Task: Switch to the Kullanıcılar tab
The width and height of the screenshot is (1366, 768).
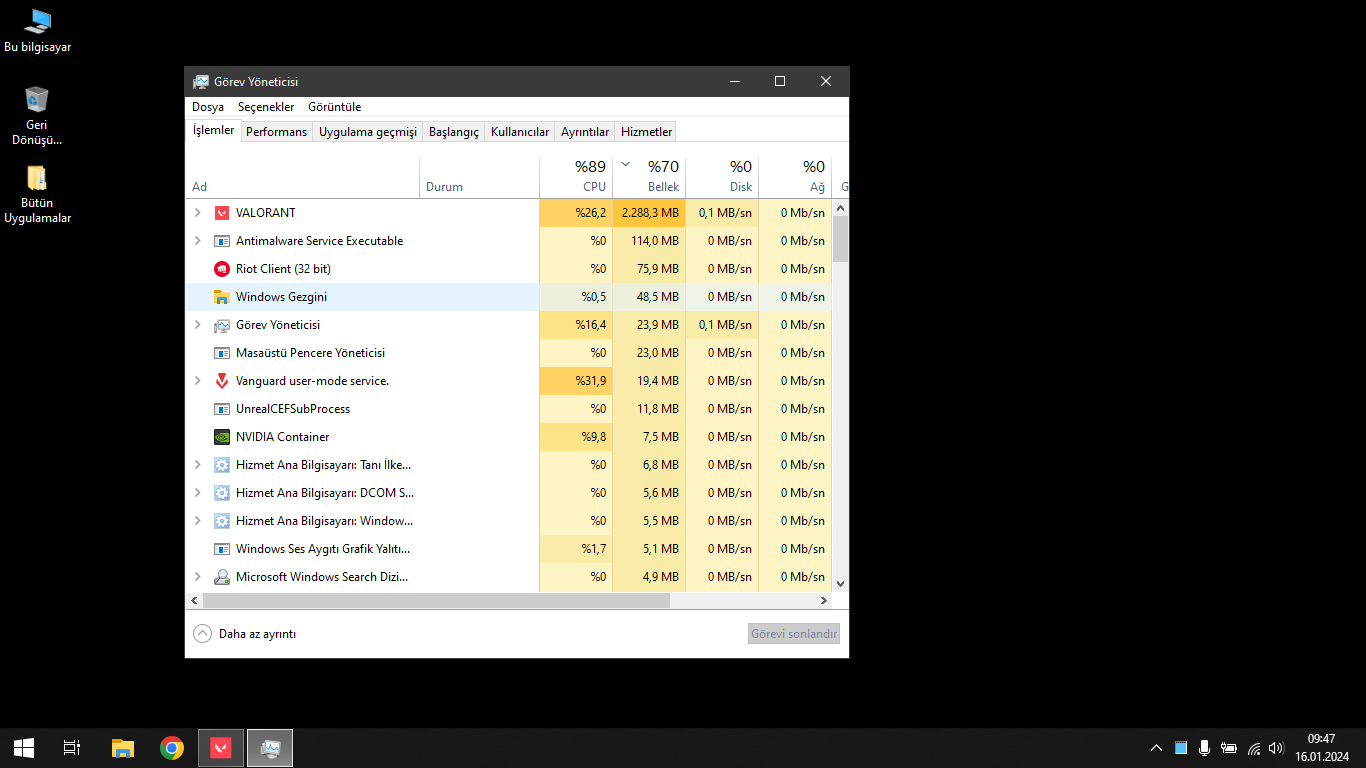Action: pos(520,132)
